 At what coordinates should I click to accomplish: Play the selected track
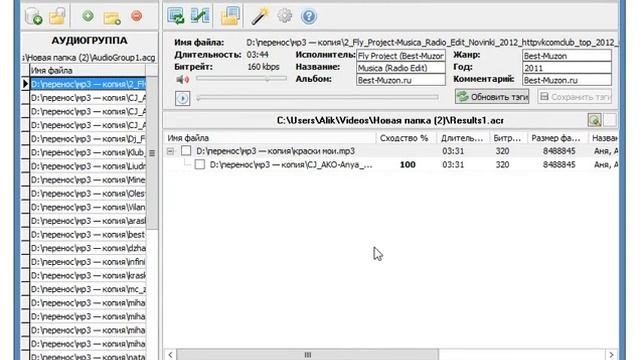point(182,98)
